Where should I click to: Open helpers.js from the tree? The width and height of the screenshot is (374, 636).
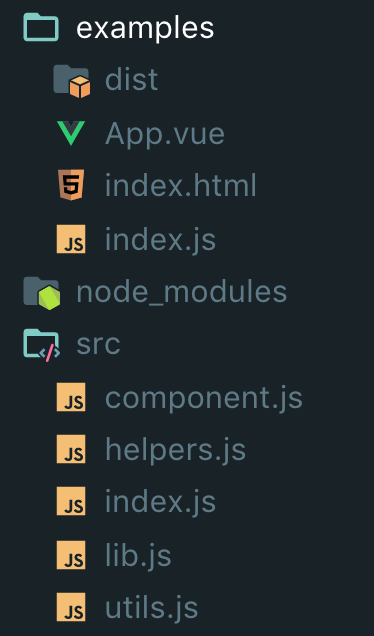[x=175, y=450]
